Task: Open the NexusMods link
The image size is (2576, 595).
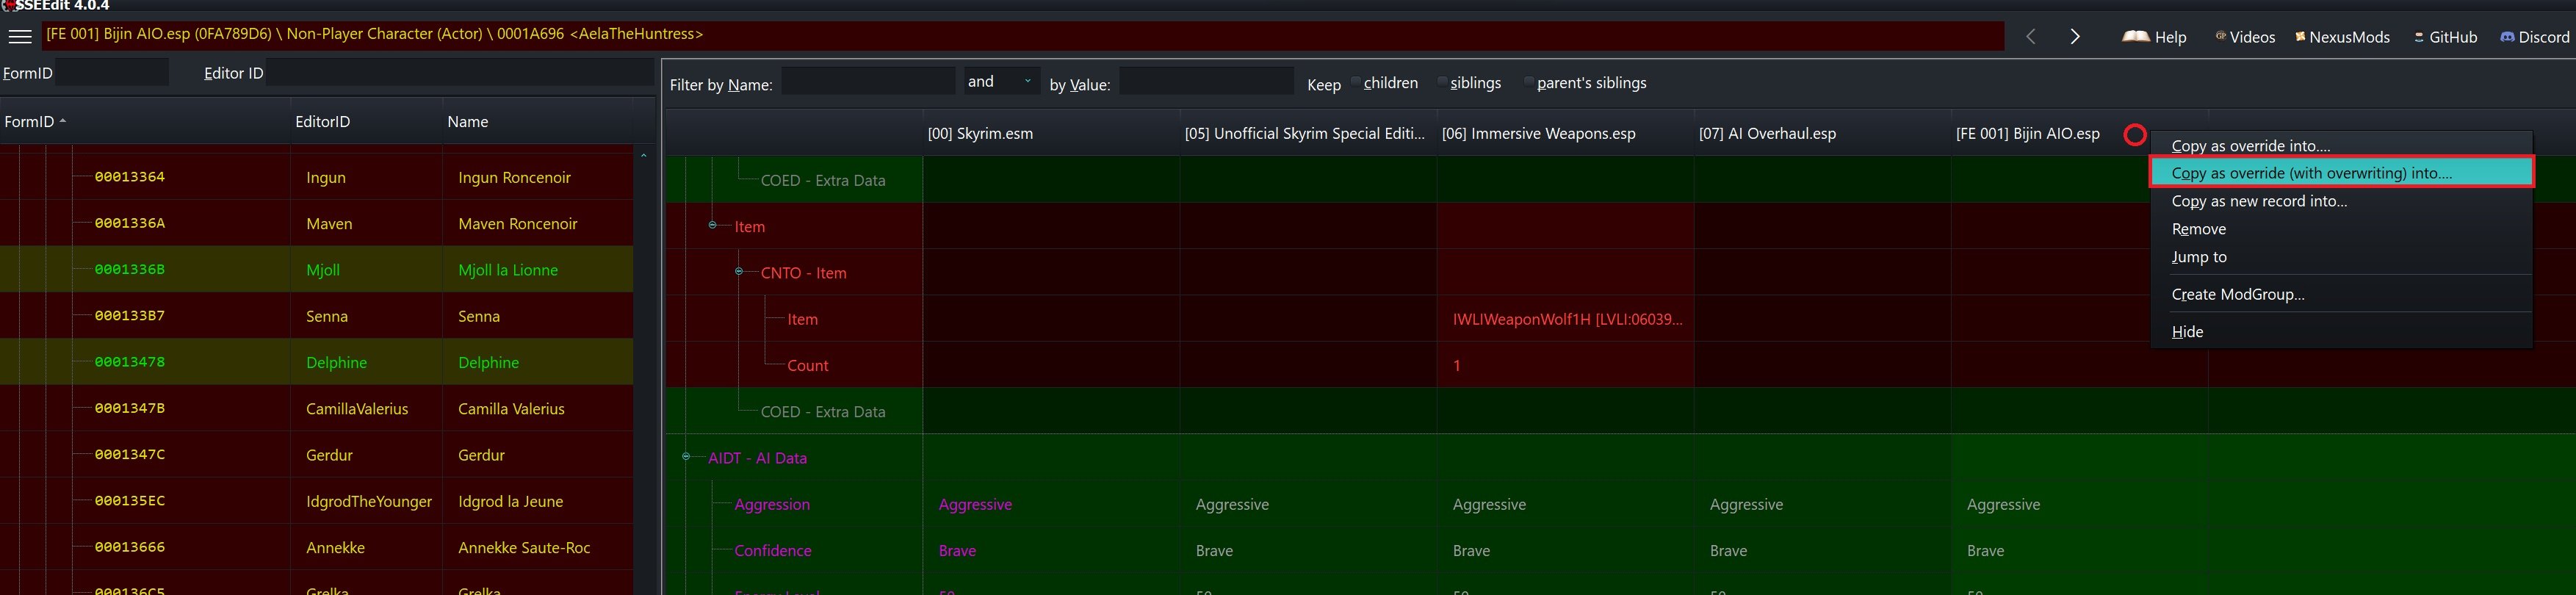Action: coord(2342,37)
